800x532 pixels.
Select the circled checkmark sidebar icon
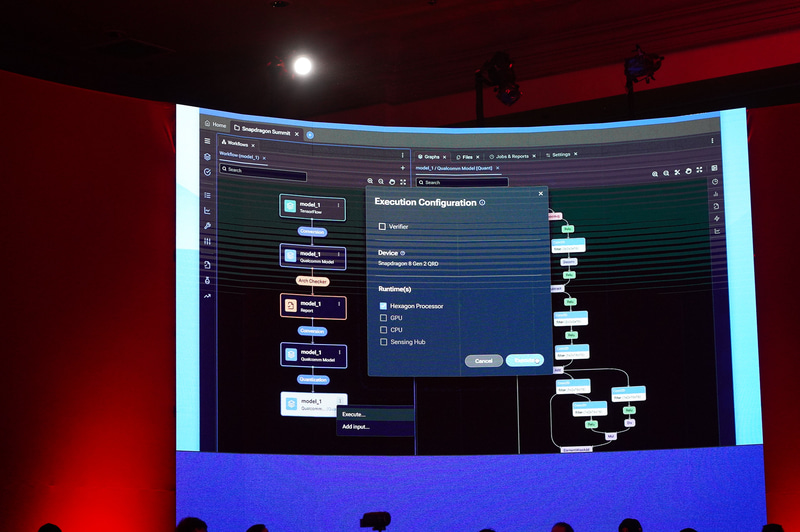pos(207,172)
